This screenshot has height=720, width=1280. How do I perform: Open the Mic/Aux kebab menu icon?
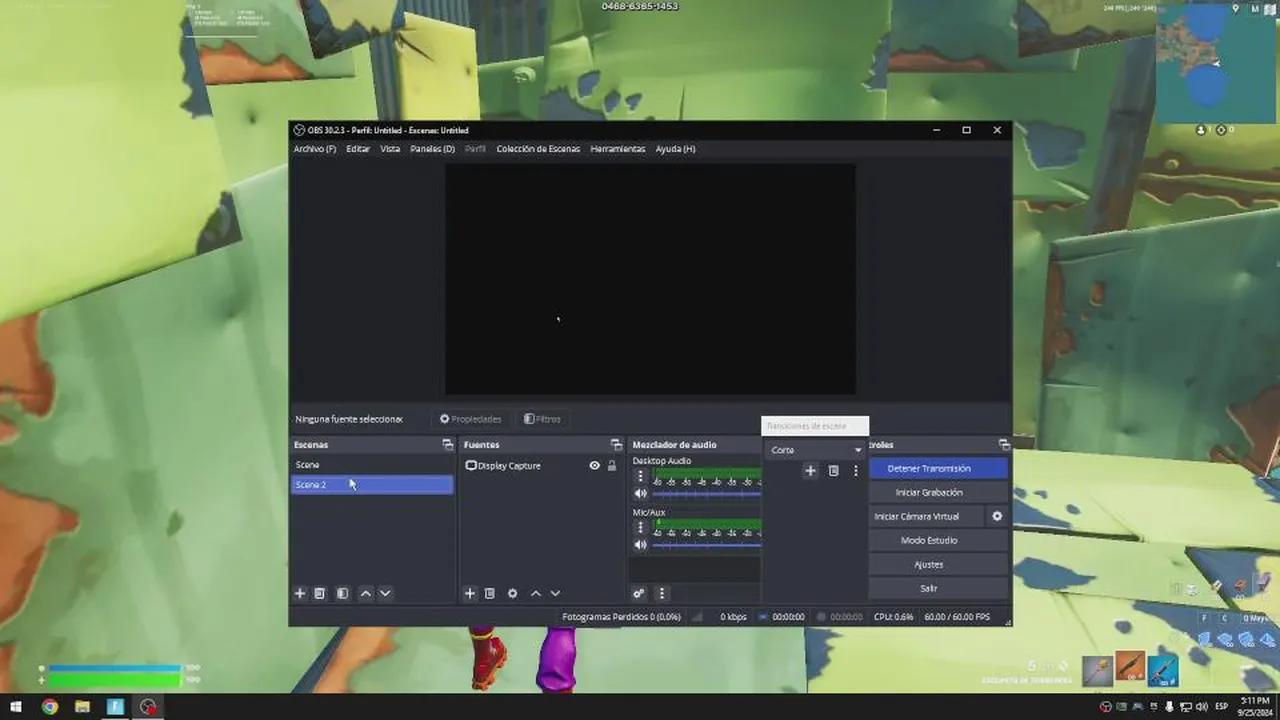(x=640, y=526)
